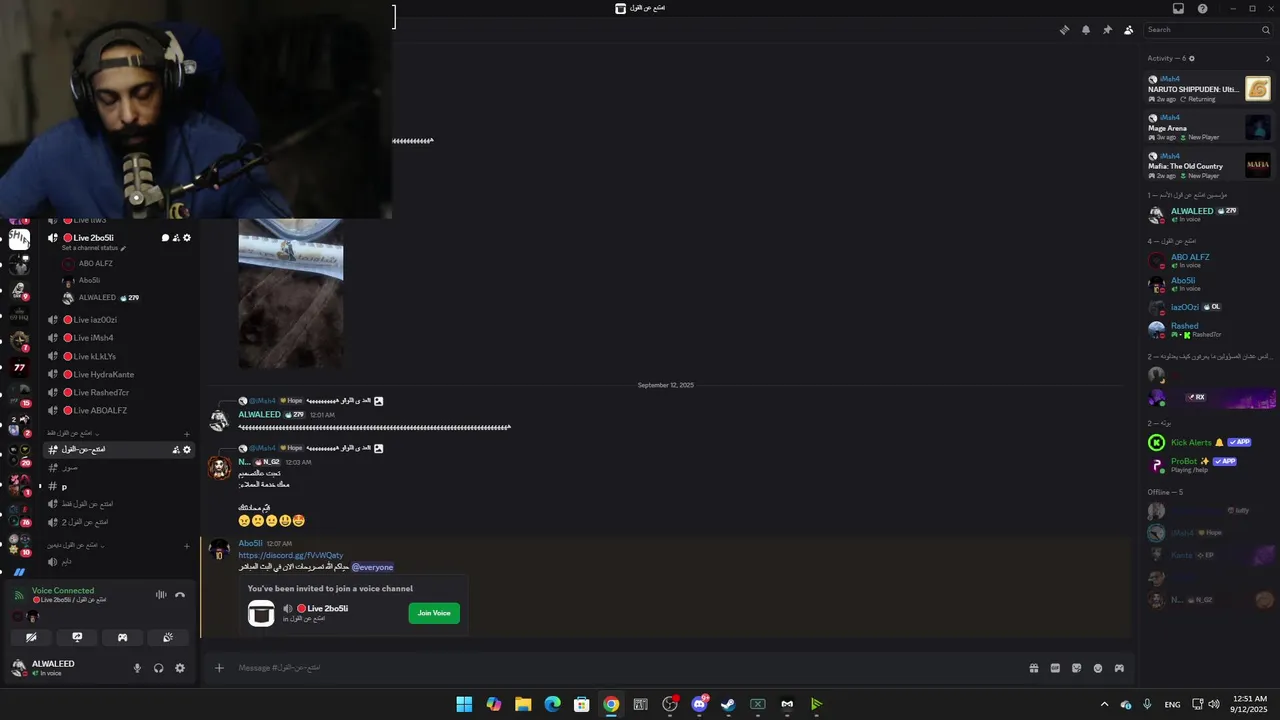Open the sticker picker
Screen dimensions: 1280x720
[1077, 668]
